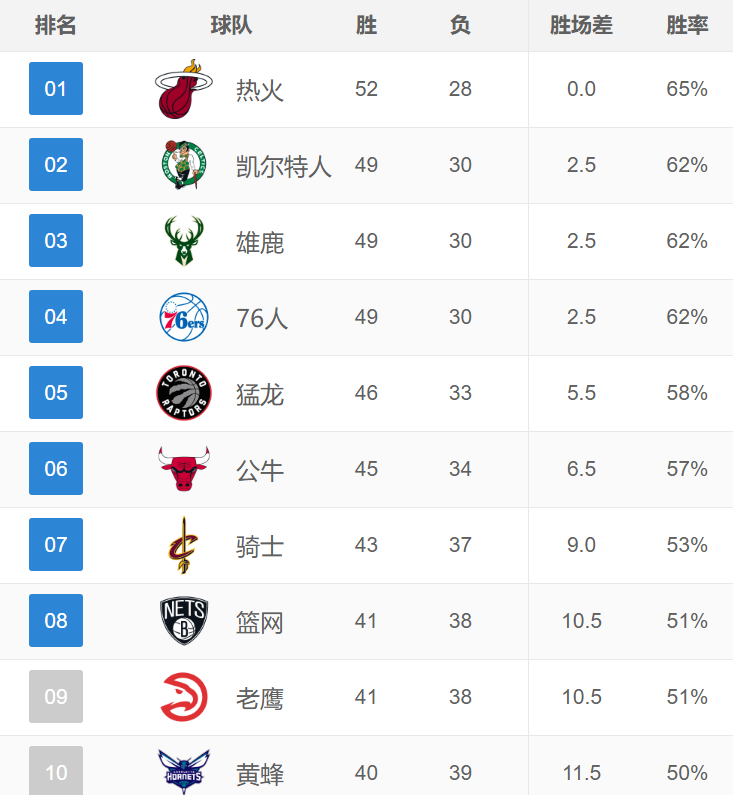
Task: Select the blue rank 08 badge
Action: coord(56,621)
